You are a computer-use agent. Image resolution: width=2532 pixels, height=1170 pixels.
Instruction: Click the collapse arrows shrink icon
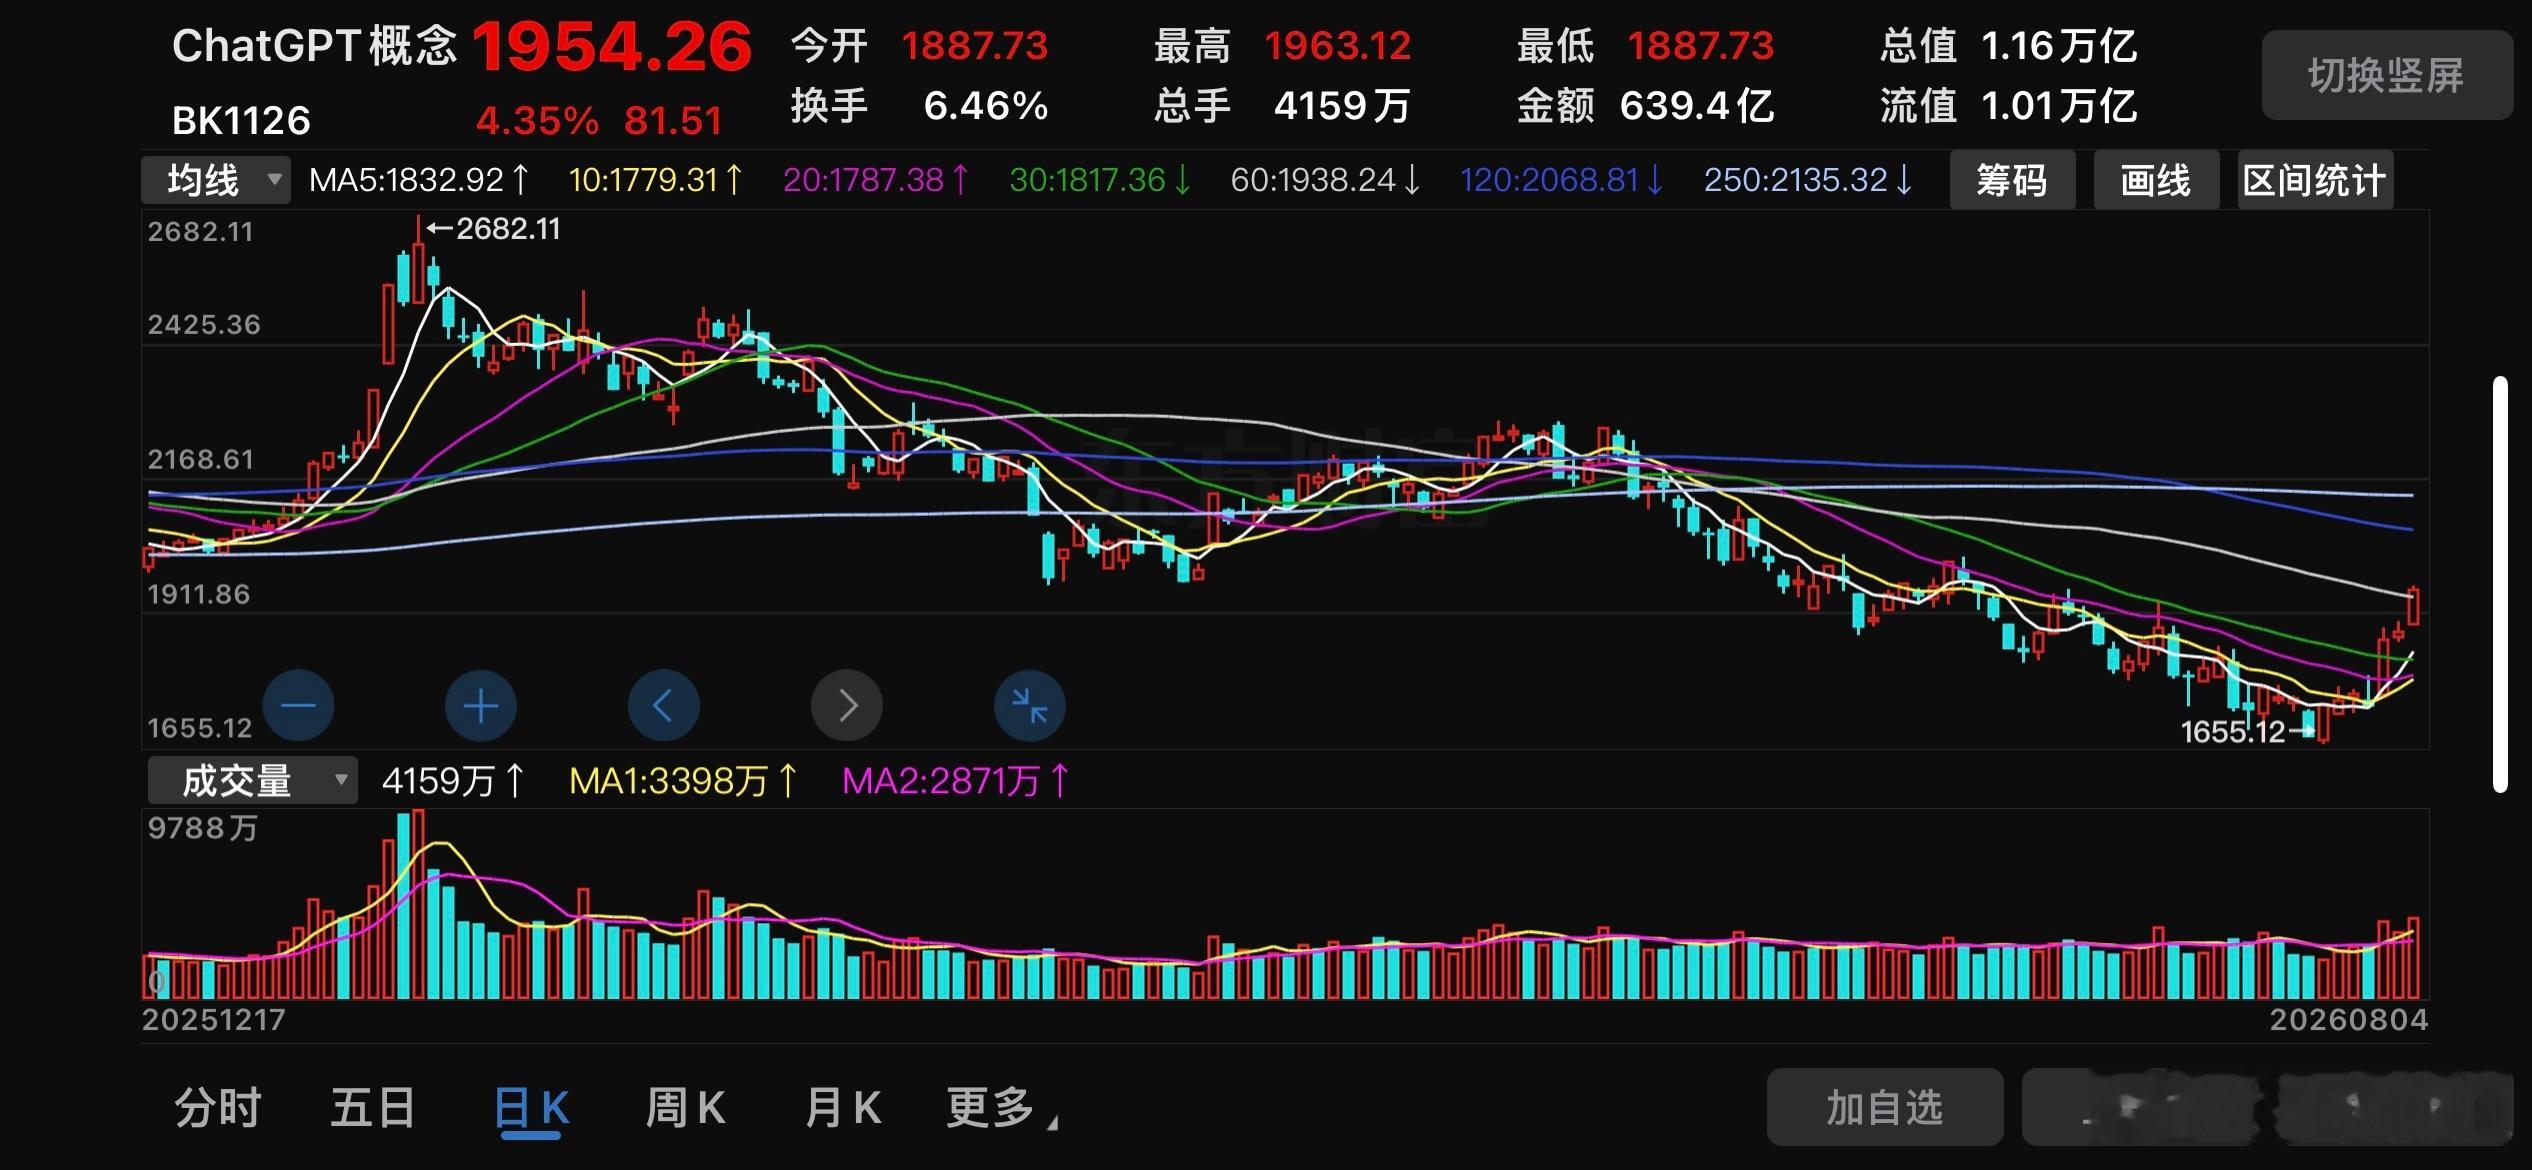point(1030,705)
